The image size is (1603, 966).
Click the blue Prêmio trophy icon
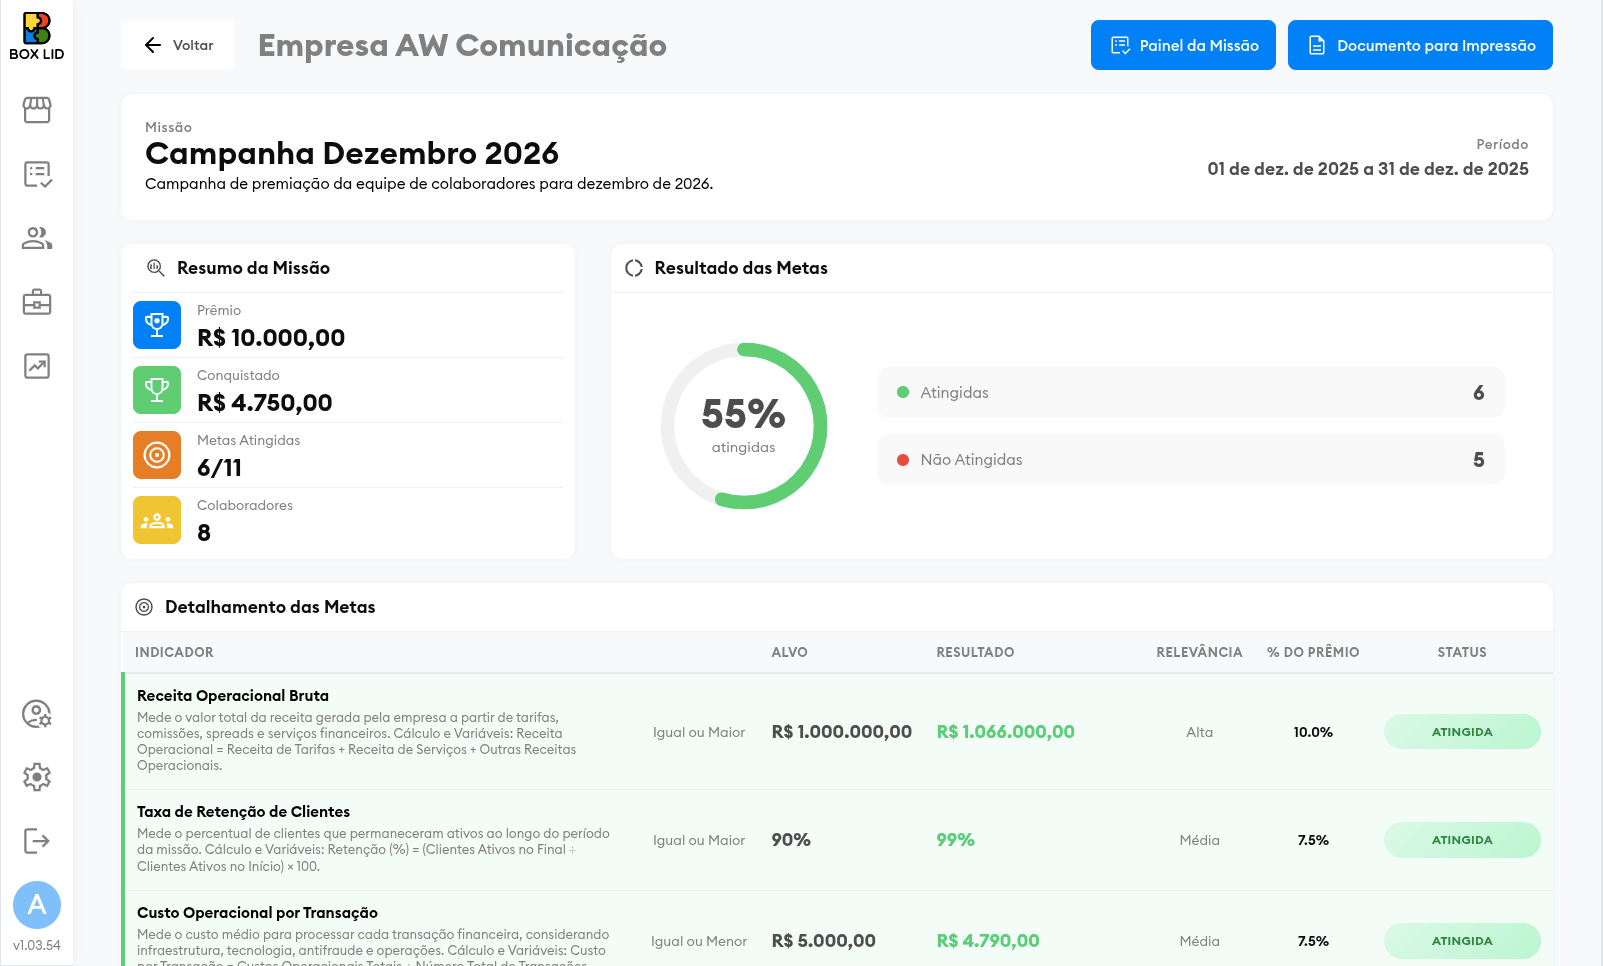[157, 325]
